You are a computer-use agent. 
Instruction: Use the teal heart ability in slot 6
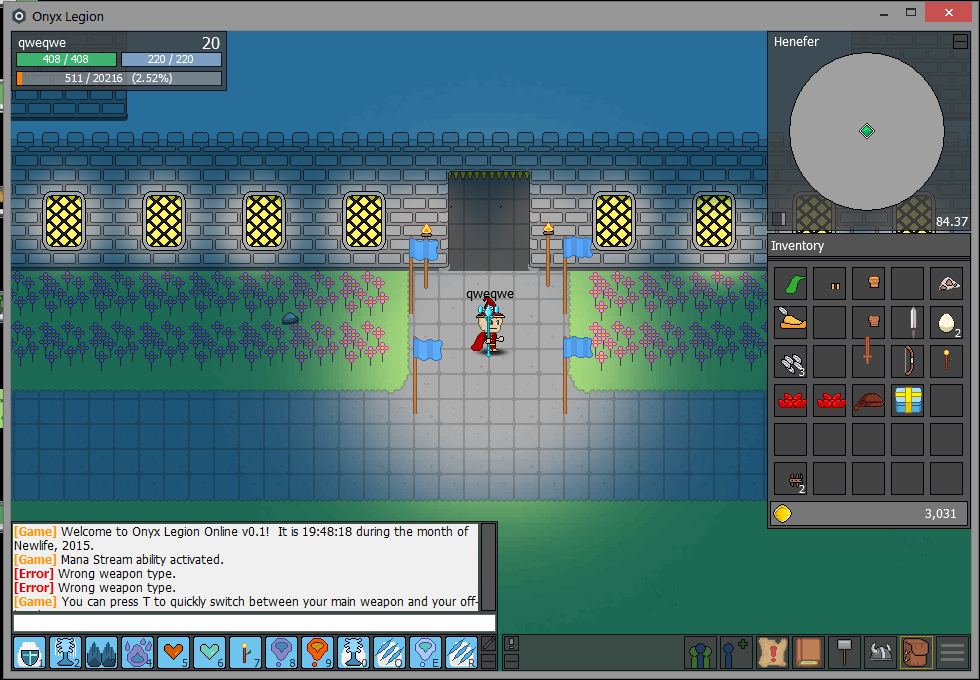[x=209, y=652]
